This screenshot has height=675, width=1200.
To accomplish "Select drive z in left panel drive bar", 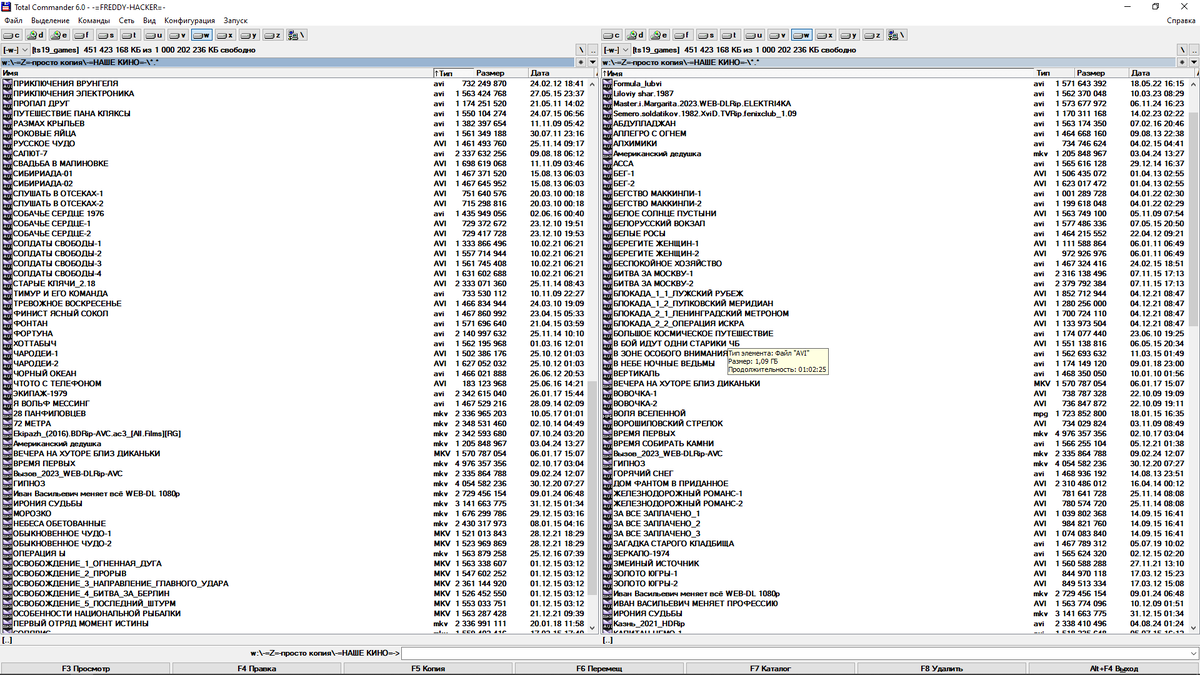I will pyautogui.click(x=272, y=35).
